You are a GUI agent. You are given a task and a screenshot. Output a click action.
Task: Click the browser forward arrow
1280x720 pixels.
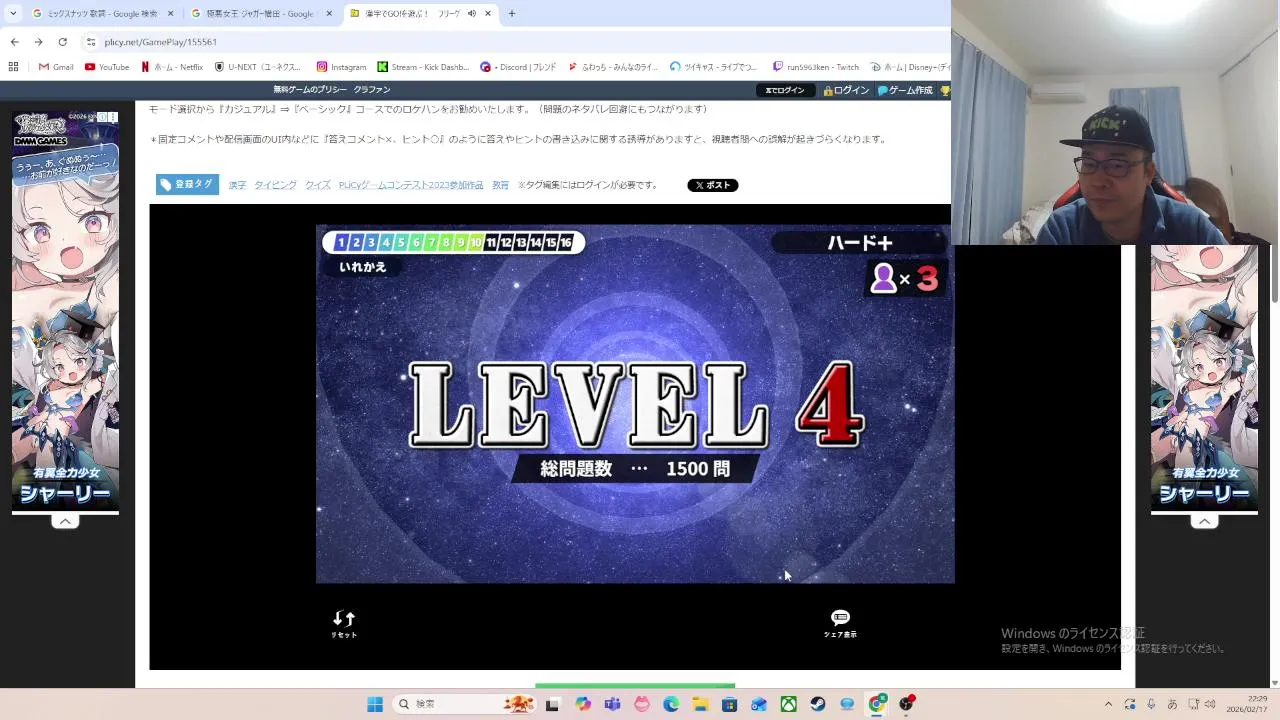[38, 42]
